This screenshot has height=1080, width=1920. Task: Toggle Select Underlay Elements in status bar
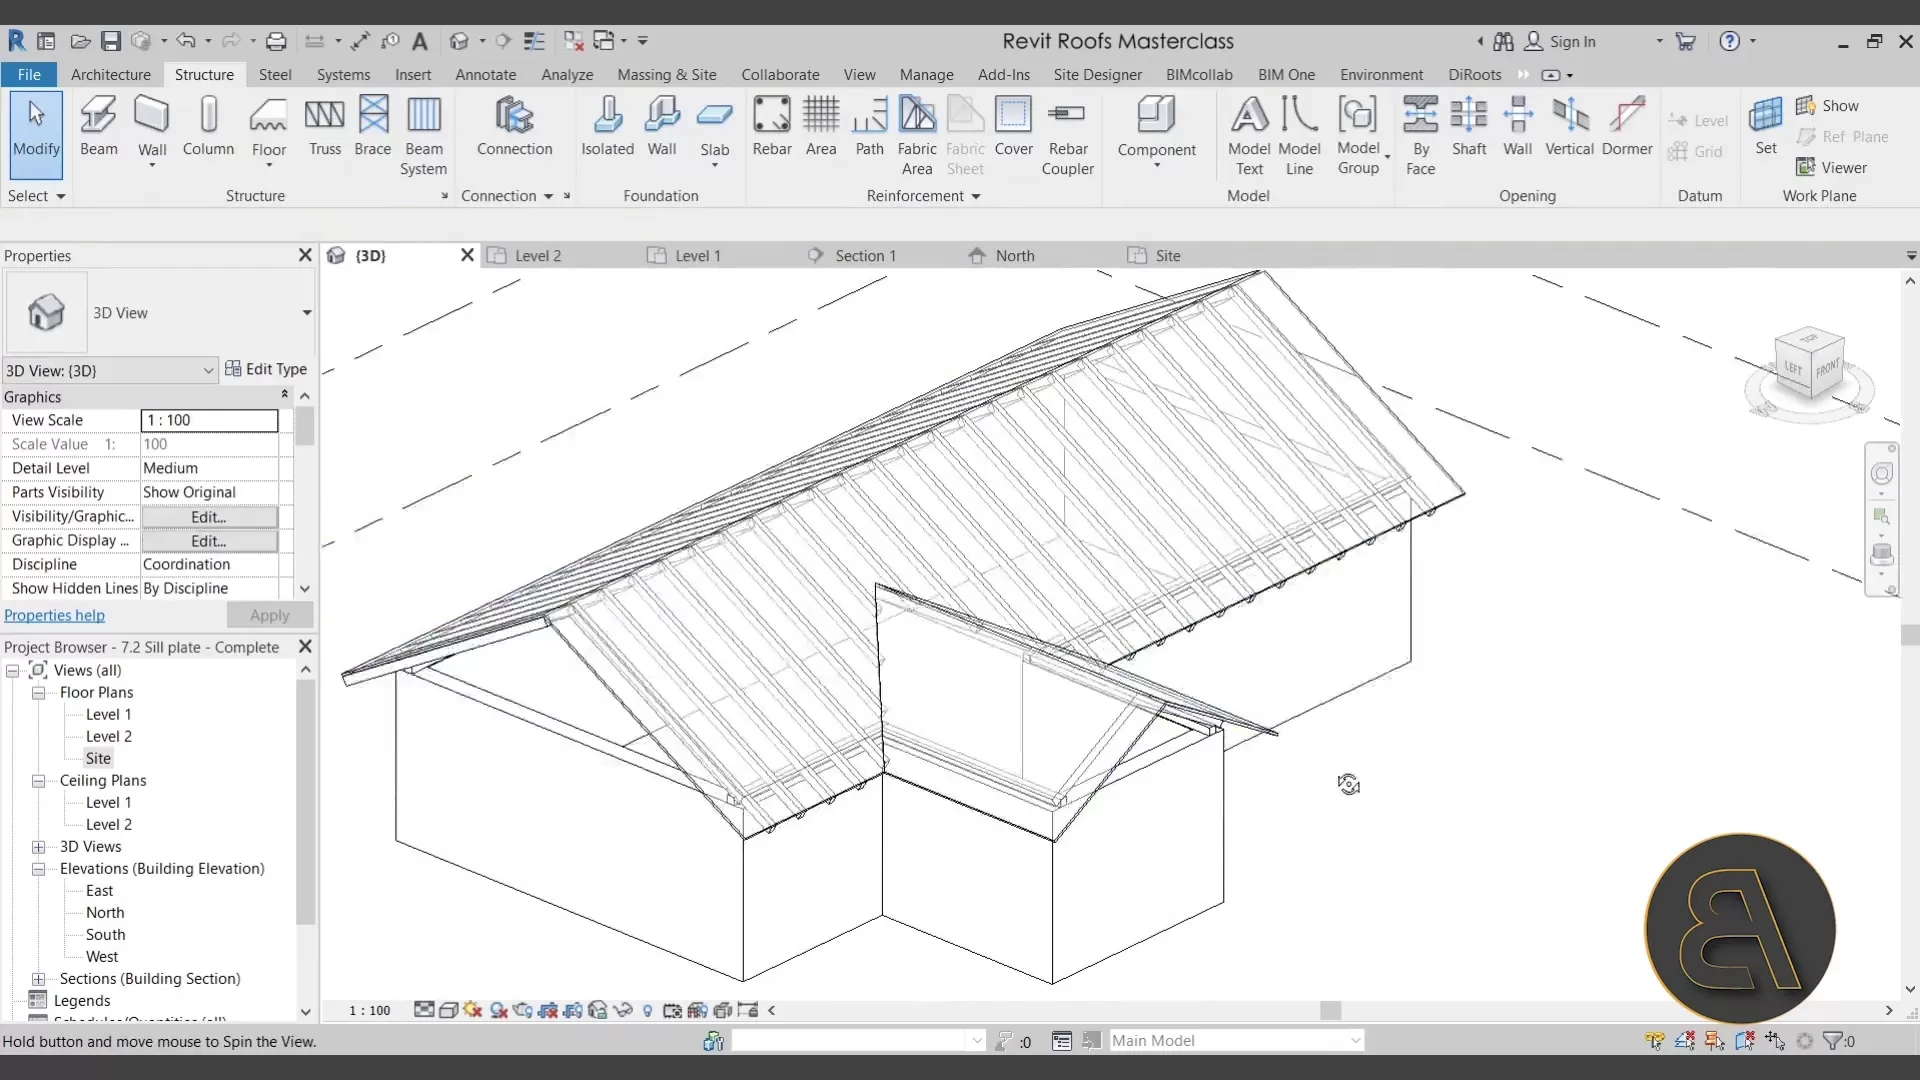1684,1041
